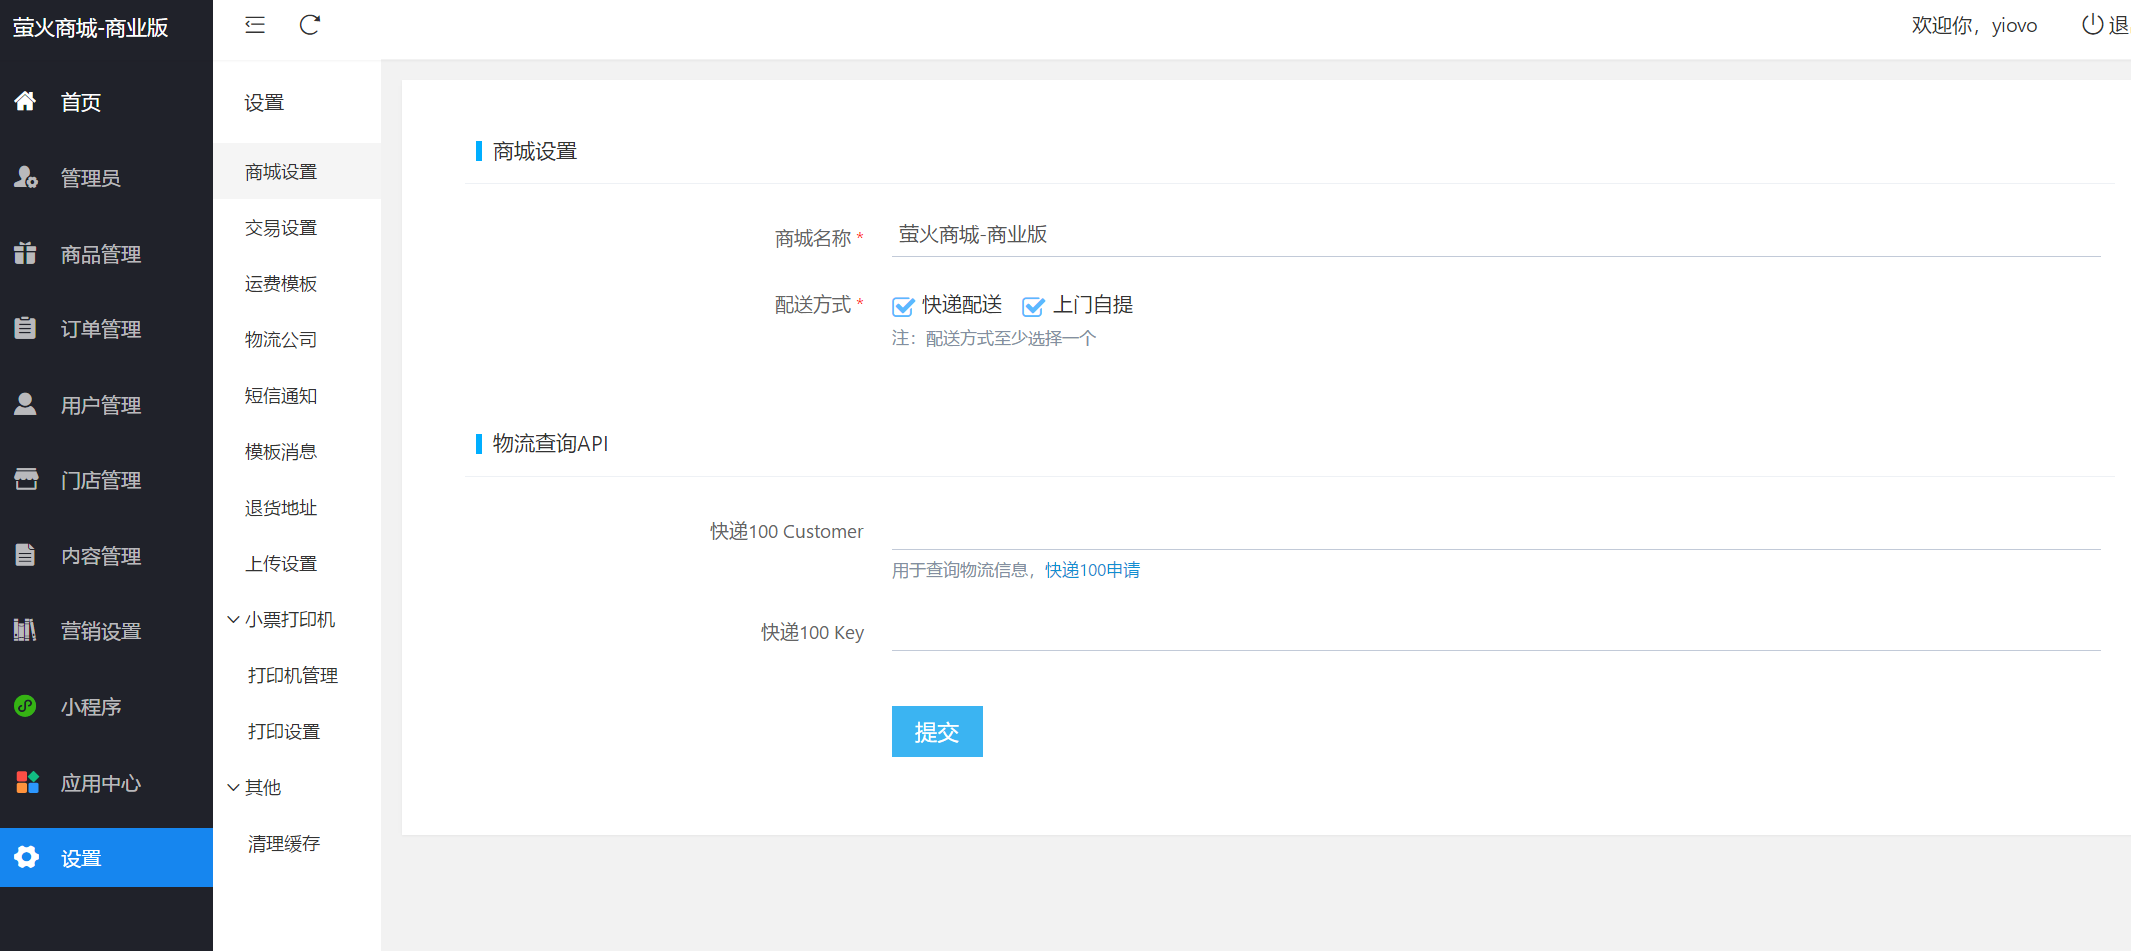This screenshot has width=2131, height=951.
Task: Click the home icon in sidebar
Action: tap(26, 101)
